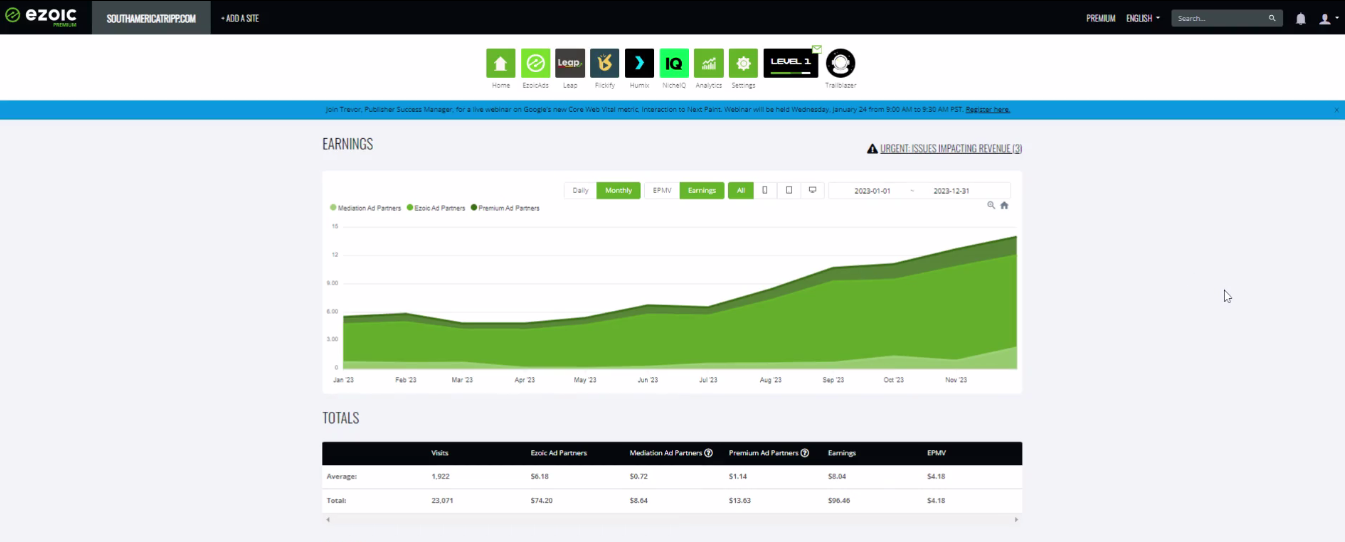Click Premium Ad Partners help icon
The image size is (1345, 542).
pos(804,453)
